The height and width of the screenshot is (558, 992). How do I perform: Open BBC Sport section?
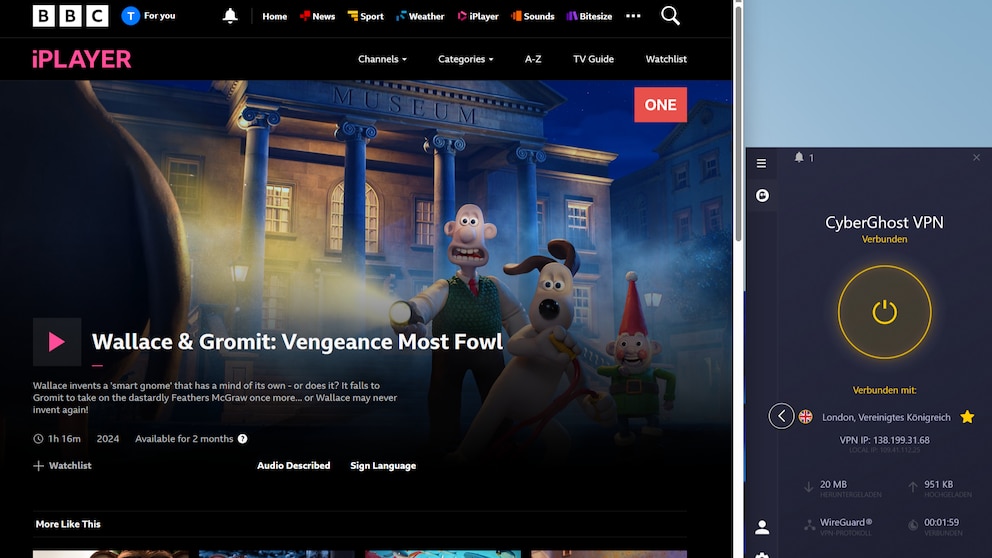[366, 16]
